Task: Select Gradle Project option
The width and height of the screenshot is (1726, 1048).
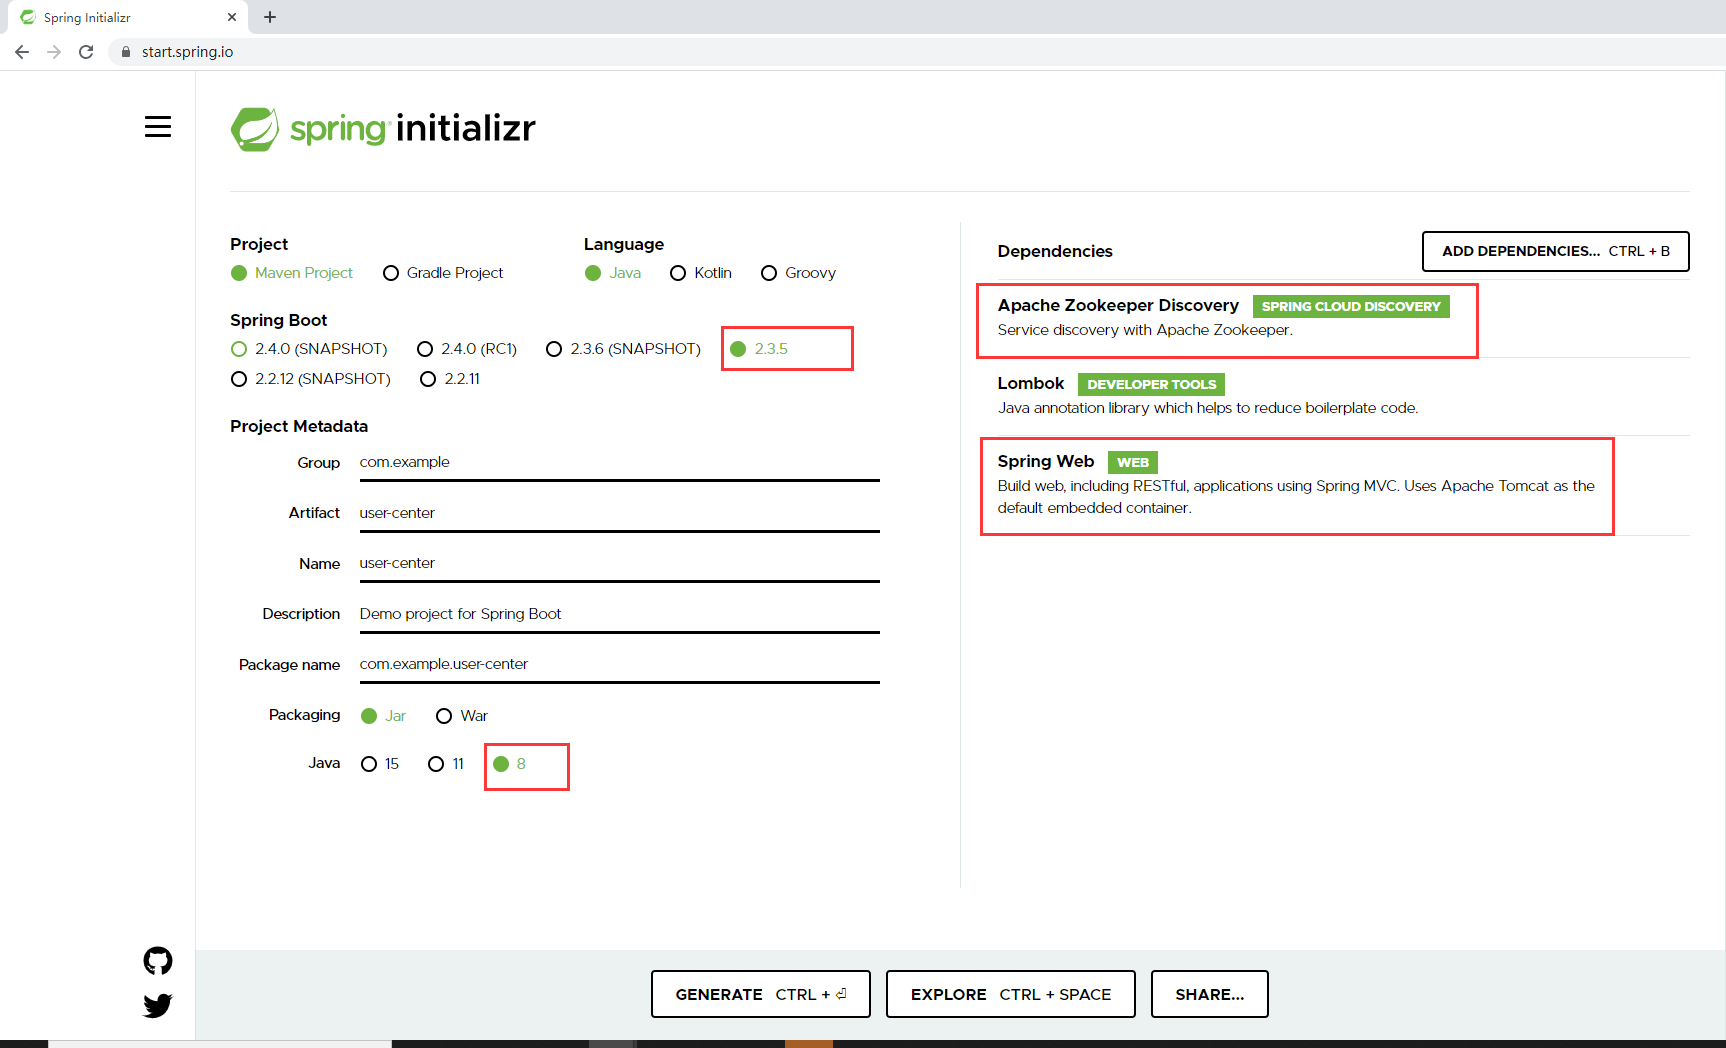Action: [x=443, y=273]
